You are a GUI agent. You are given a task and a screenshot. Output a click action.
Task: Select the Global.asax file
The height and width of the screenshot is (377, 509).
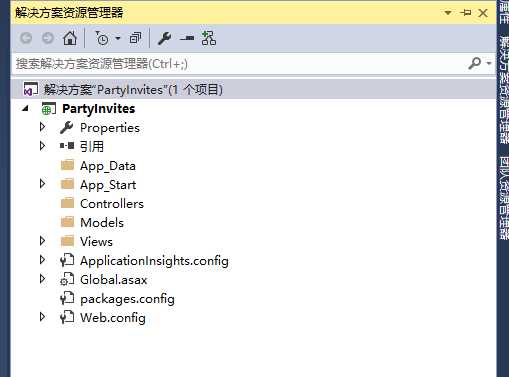[x=114, y=280]
